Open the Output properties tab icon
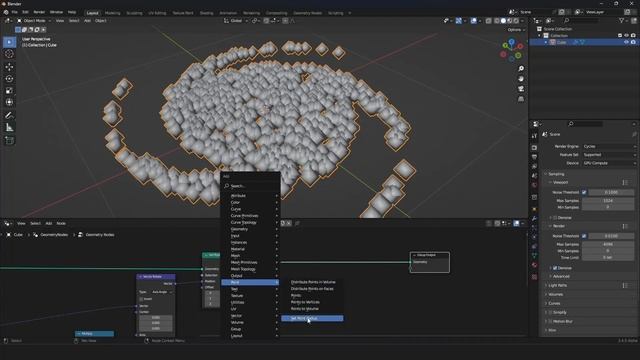 (534, 157)
